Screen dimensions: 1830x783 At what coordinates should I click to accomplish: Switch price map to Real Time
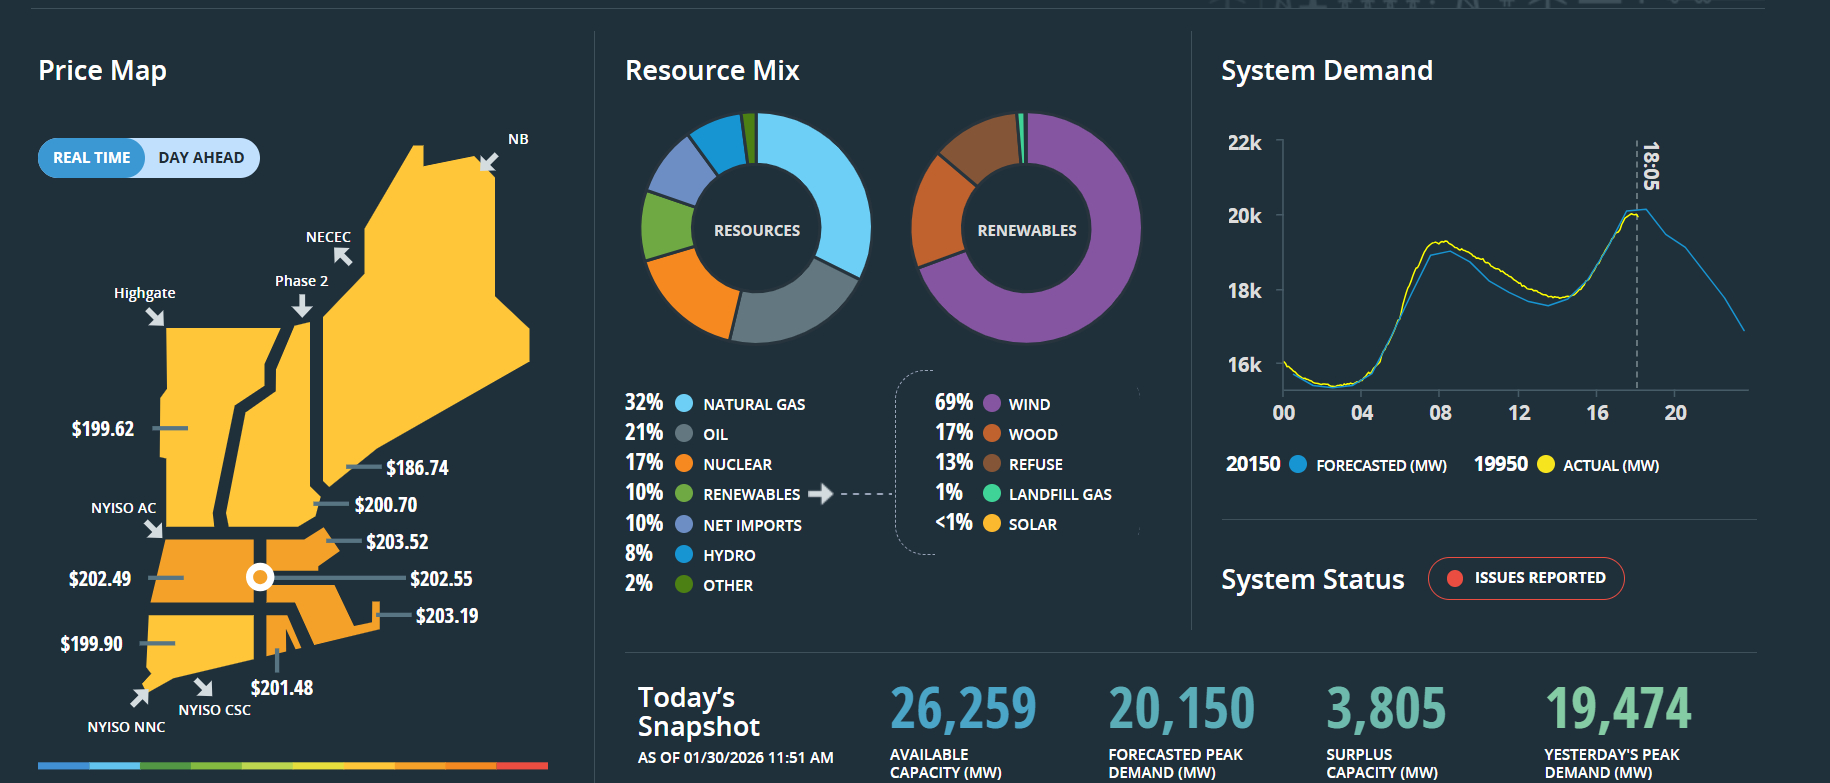[x=92, y=158]
